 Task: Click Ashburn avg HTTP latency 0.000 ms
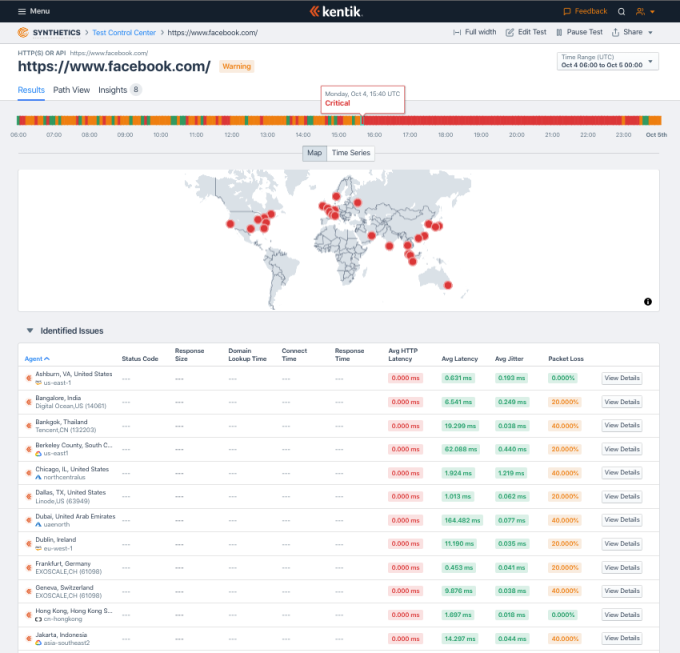[405, 378]
